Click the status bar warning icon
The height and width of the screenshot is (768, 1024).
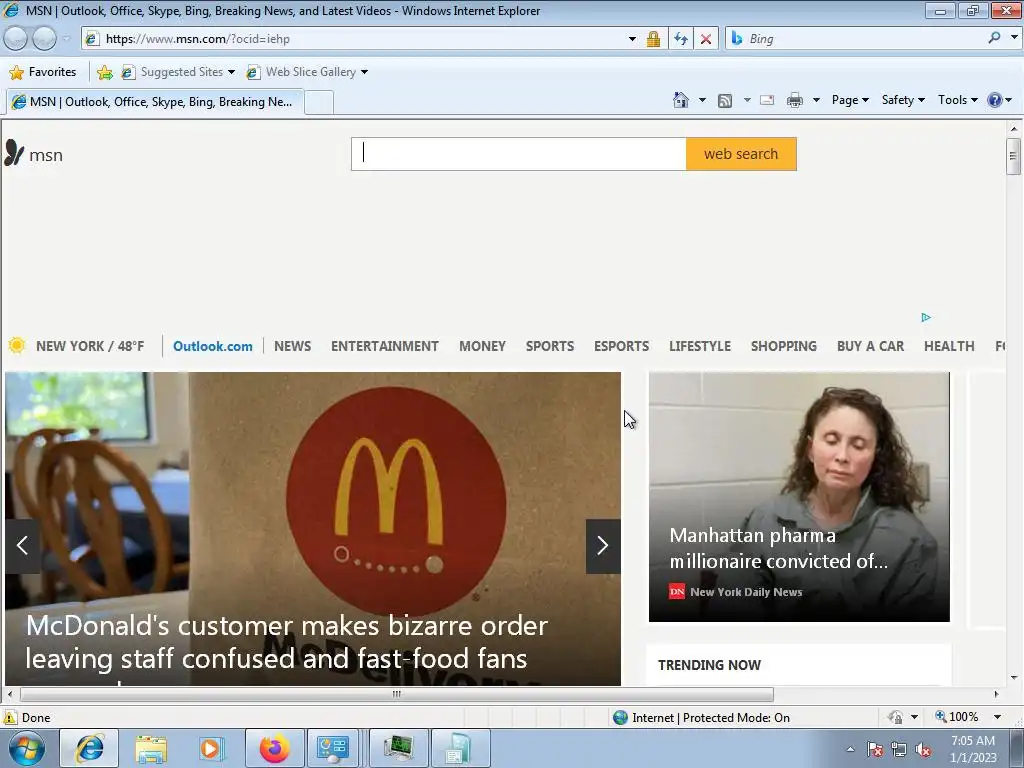tap(9, 718)
